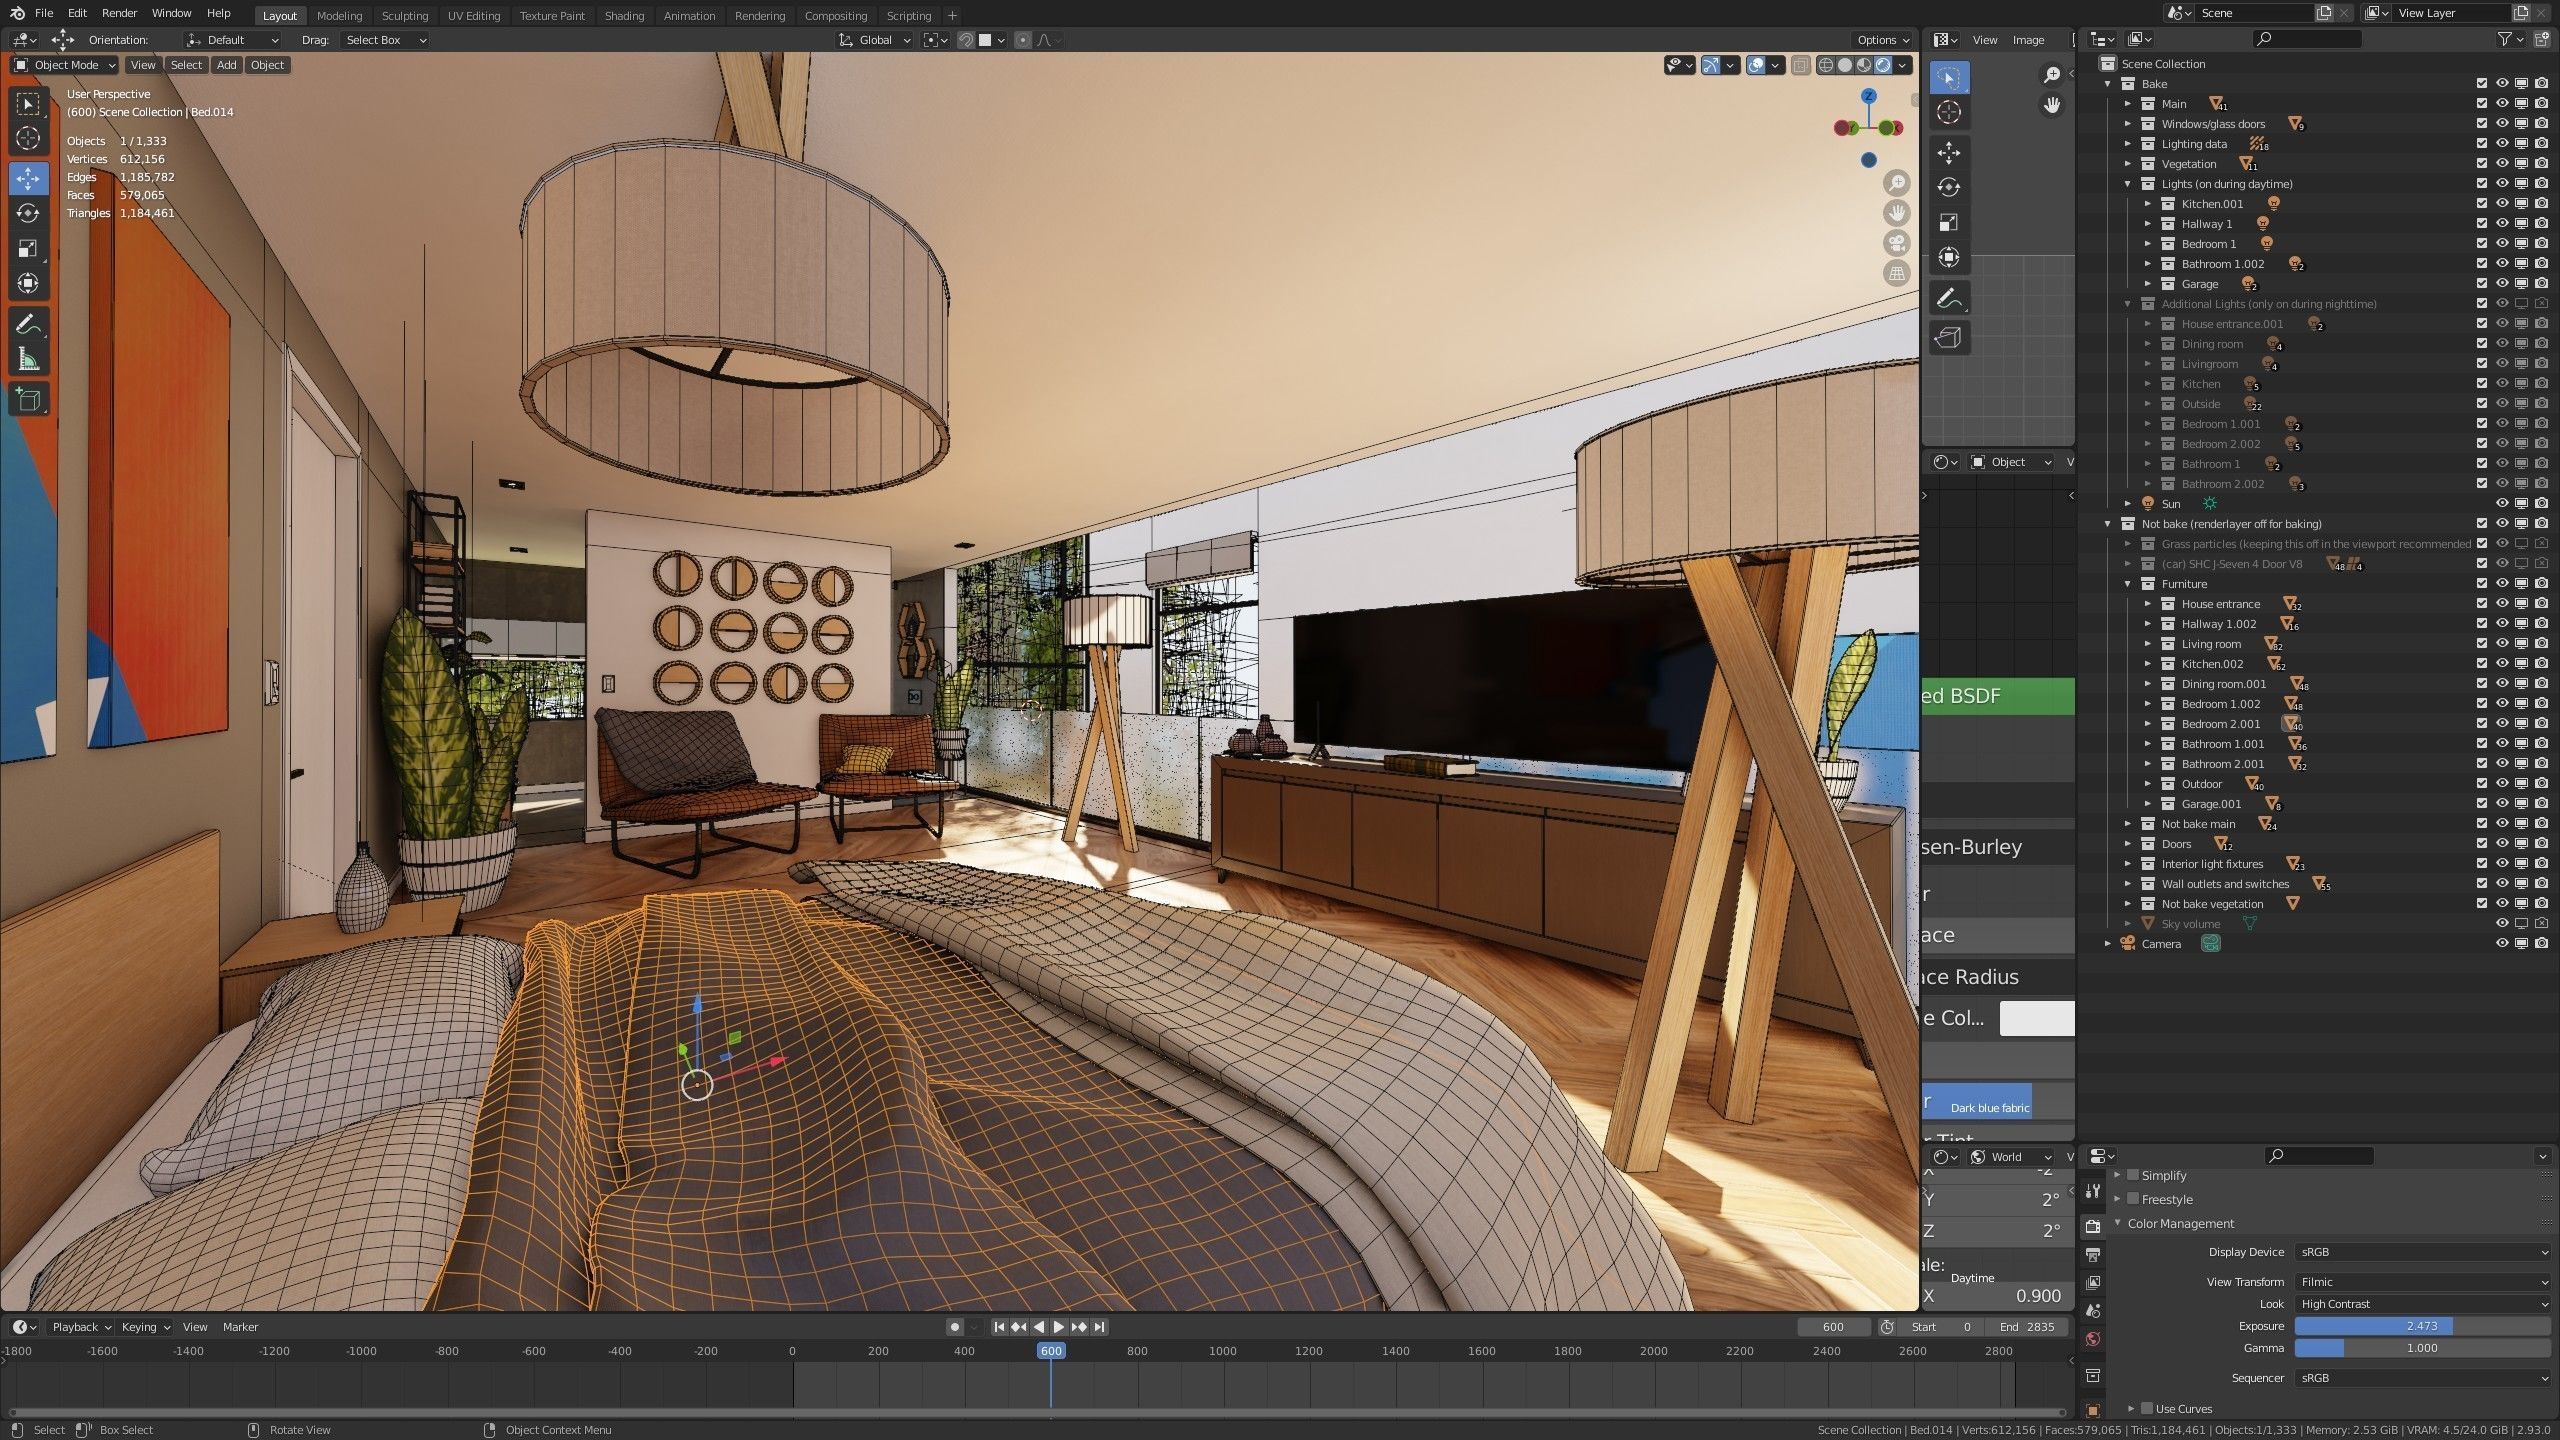Open the timeline Marker menu

(x=240, y=1327)
